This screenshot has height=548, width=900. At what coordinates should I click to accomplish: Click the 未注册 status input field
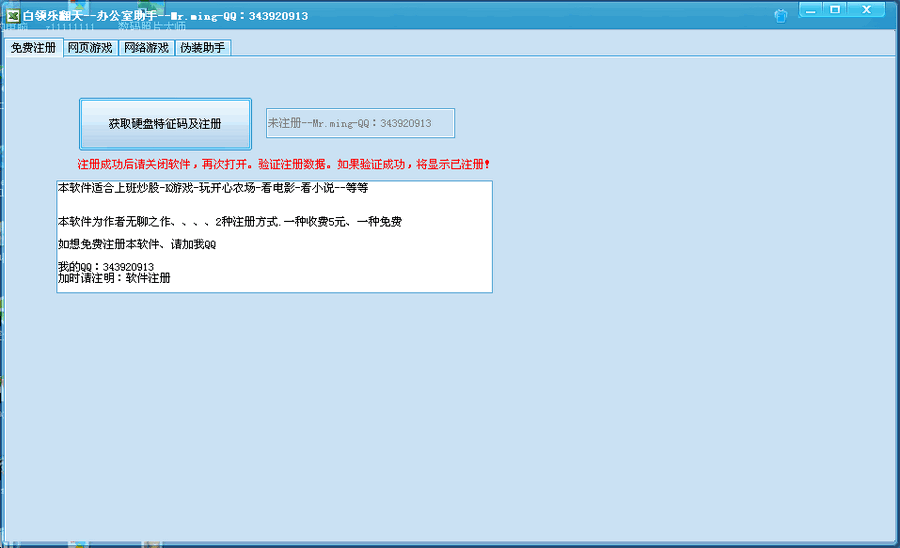click(360, 123)
